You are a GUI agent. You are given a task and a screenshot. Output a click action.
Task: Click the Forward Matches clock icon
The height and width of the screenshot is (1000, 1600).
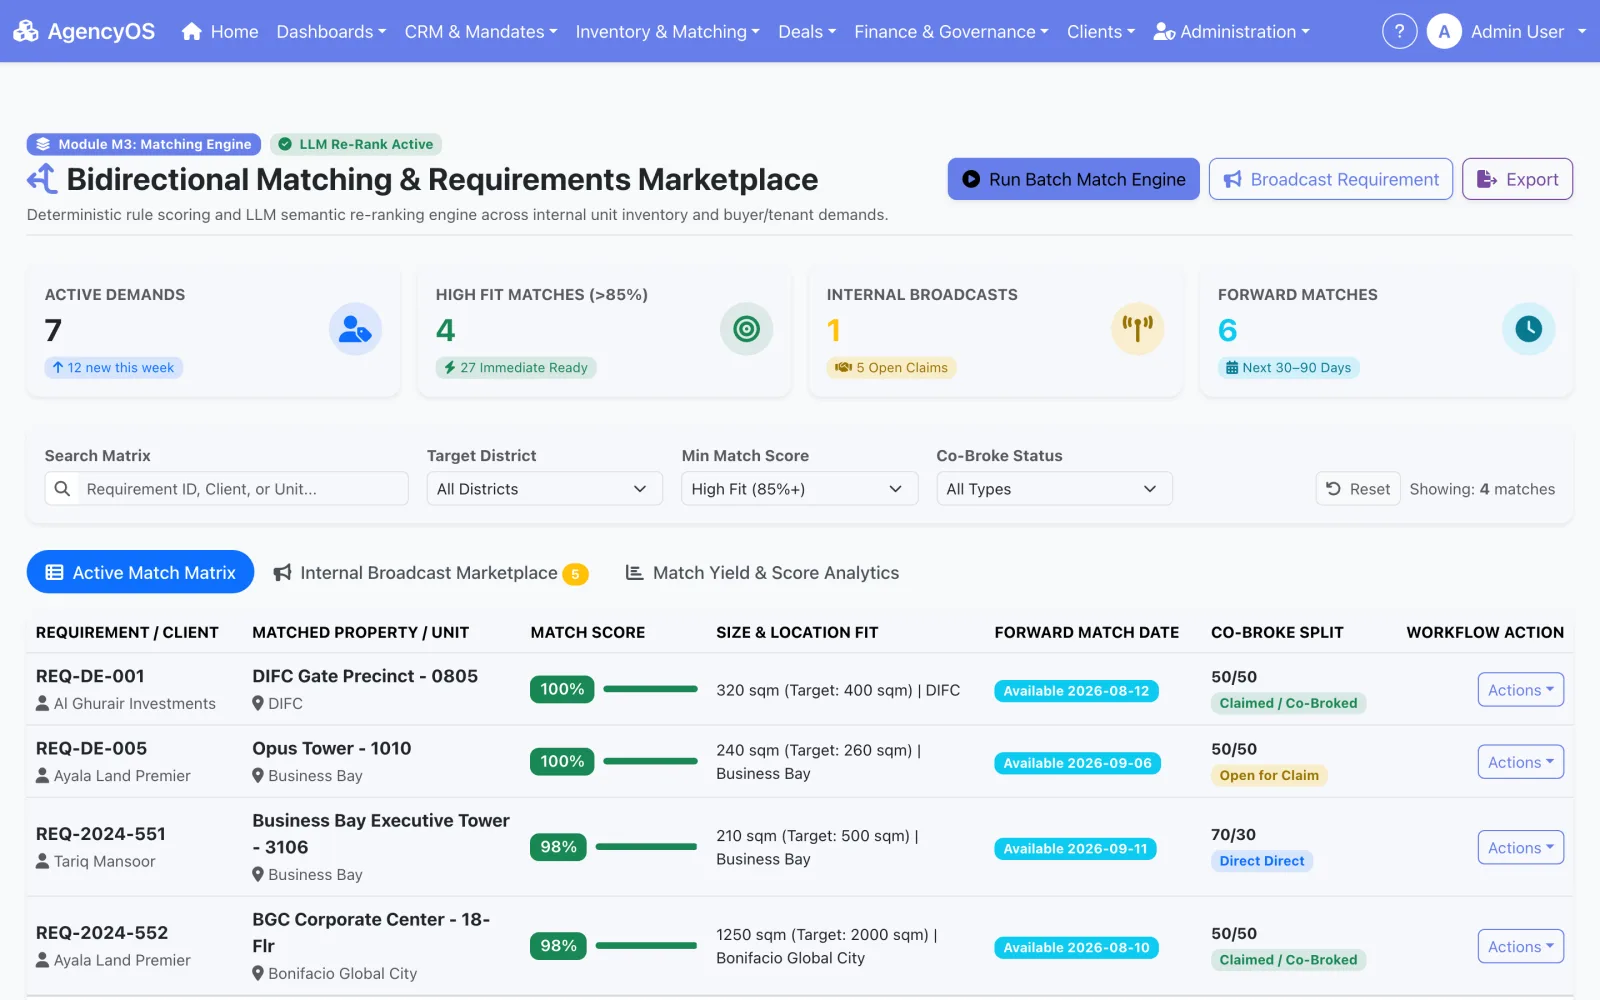[1528, 329]
